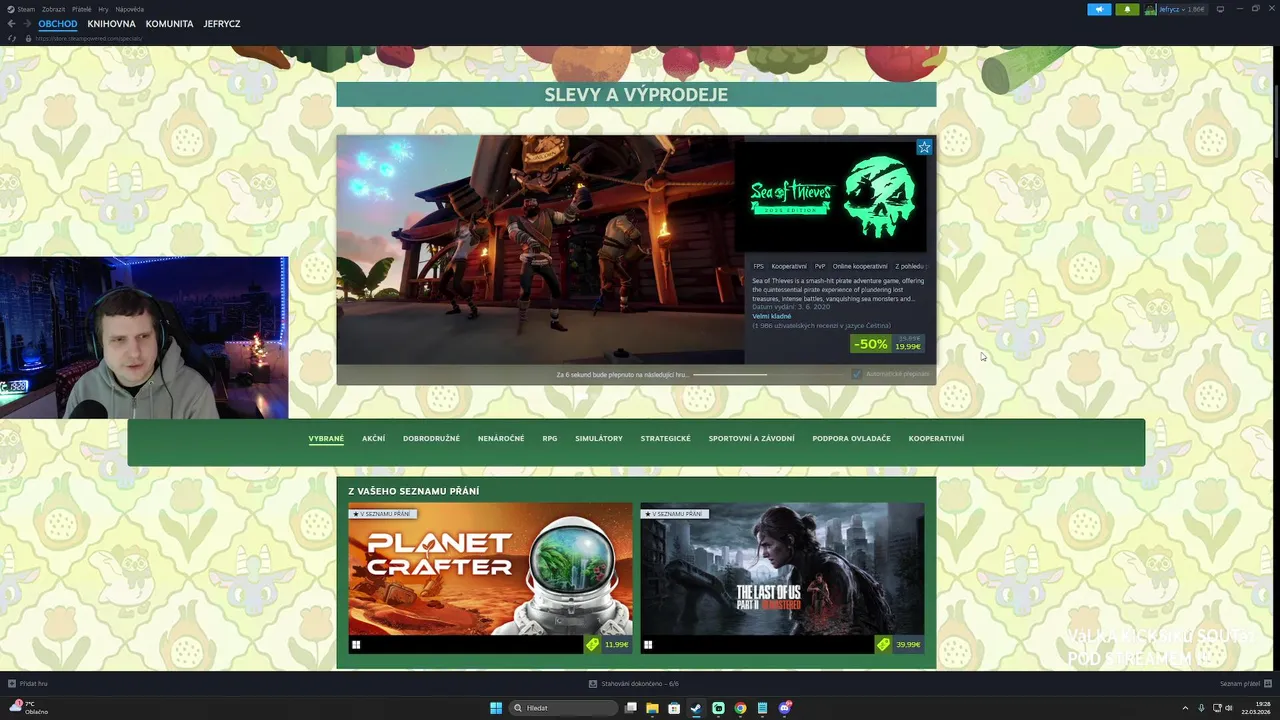Click the discount tag icon next to 39,99€

point(884,645)
